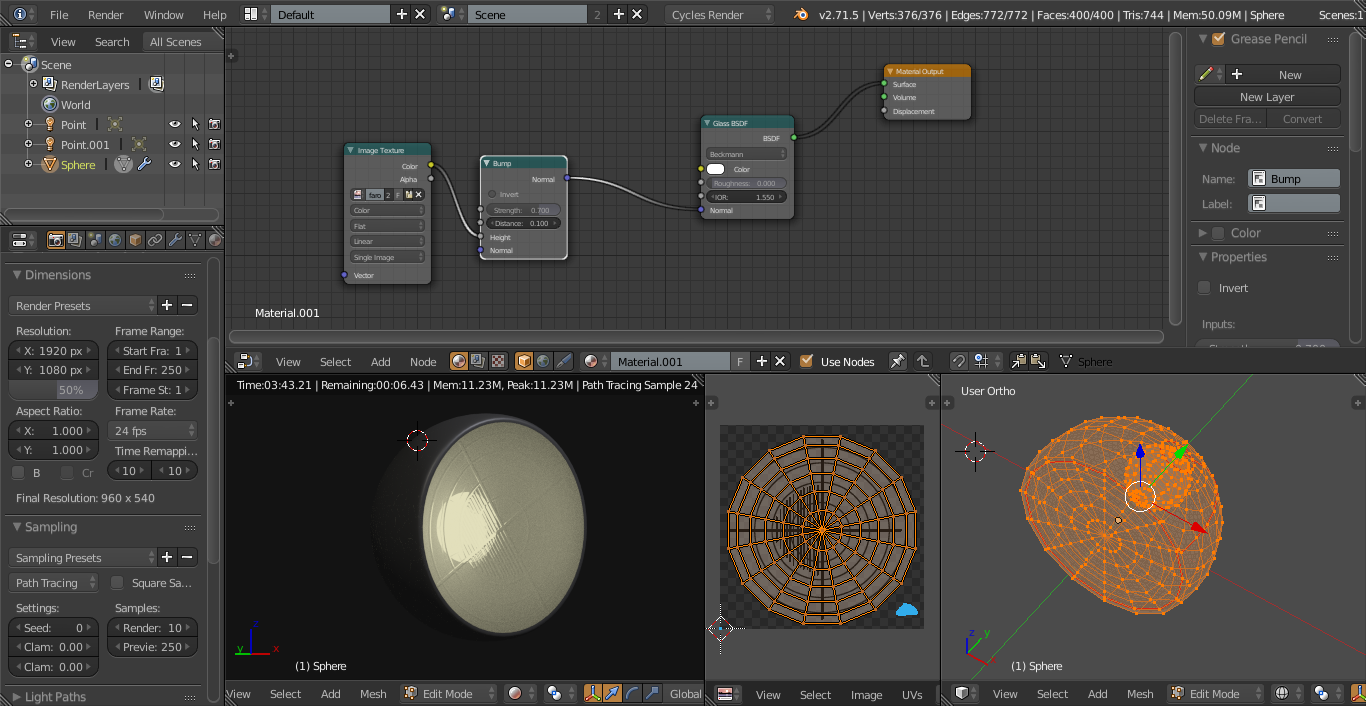Click the pin node tree icon
Viewport: 1366px width, 706px height.
pyautogui.click(x=898, y=361)
